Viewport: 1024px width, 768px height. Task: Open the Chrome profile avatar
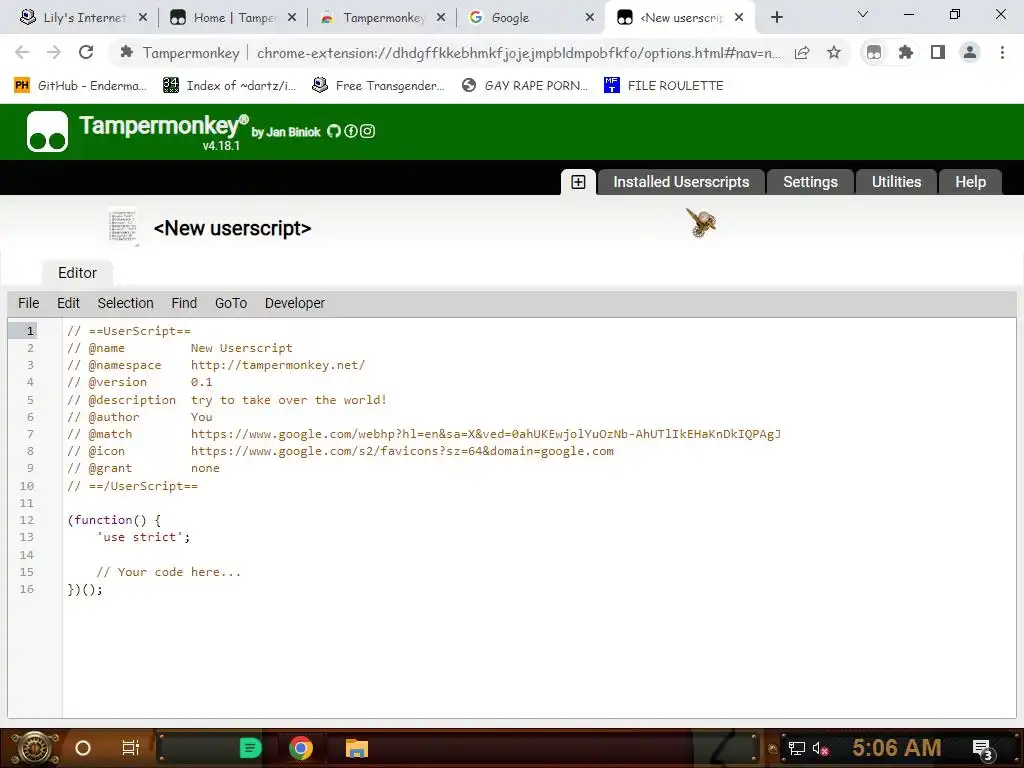[x=970, y=52]
